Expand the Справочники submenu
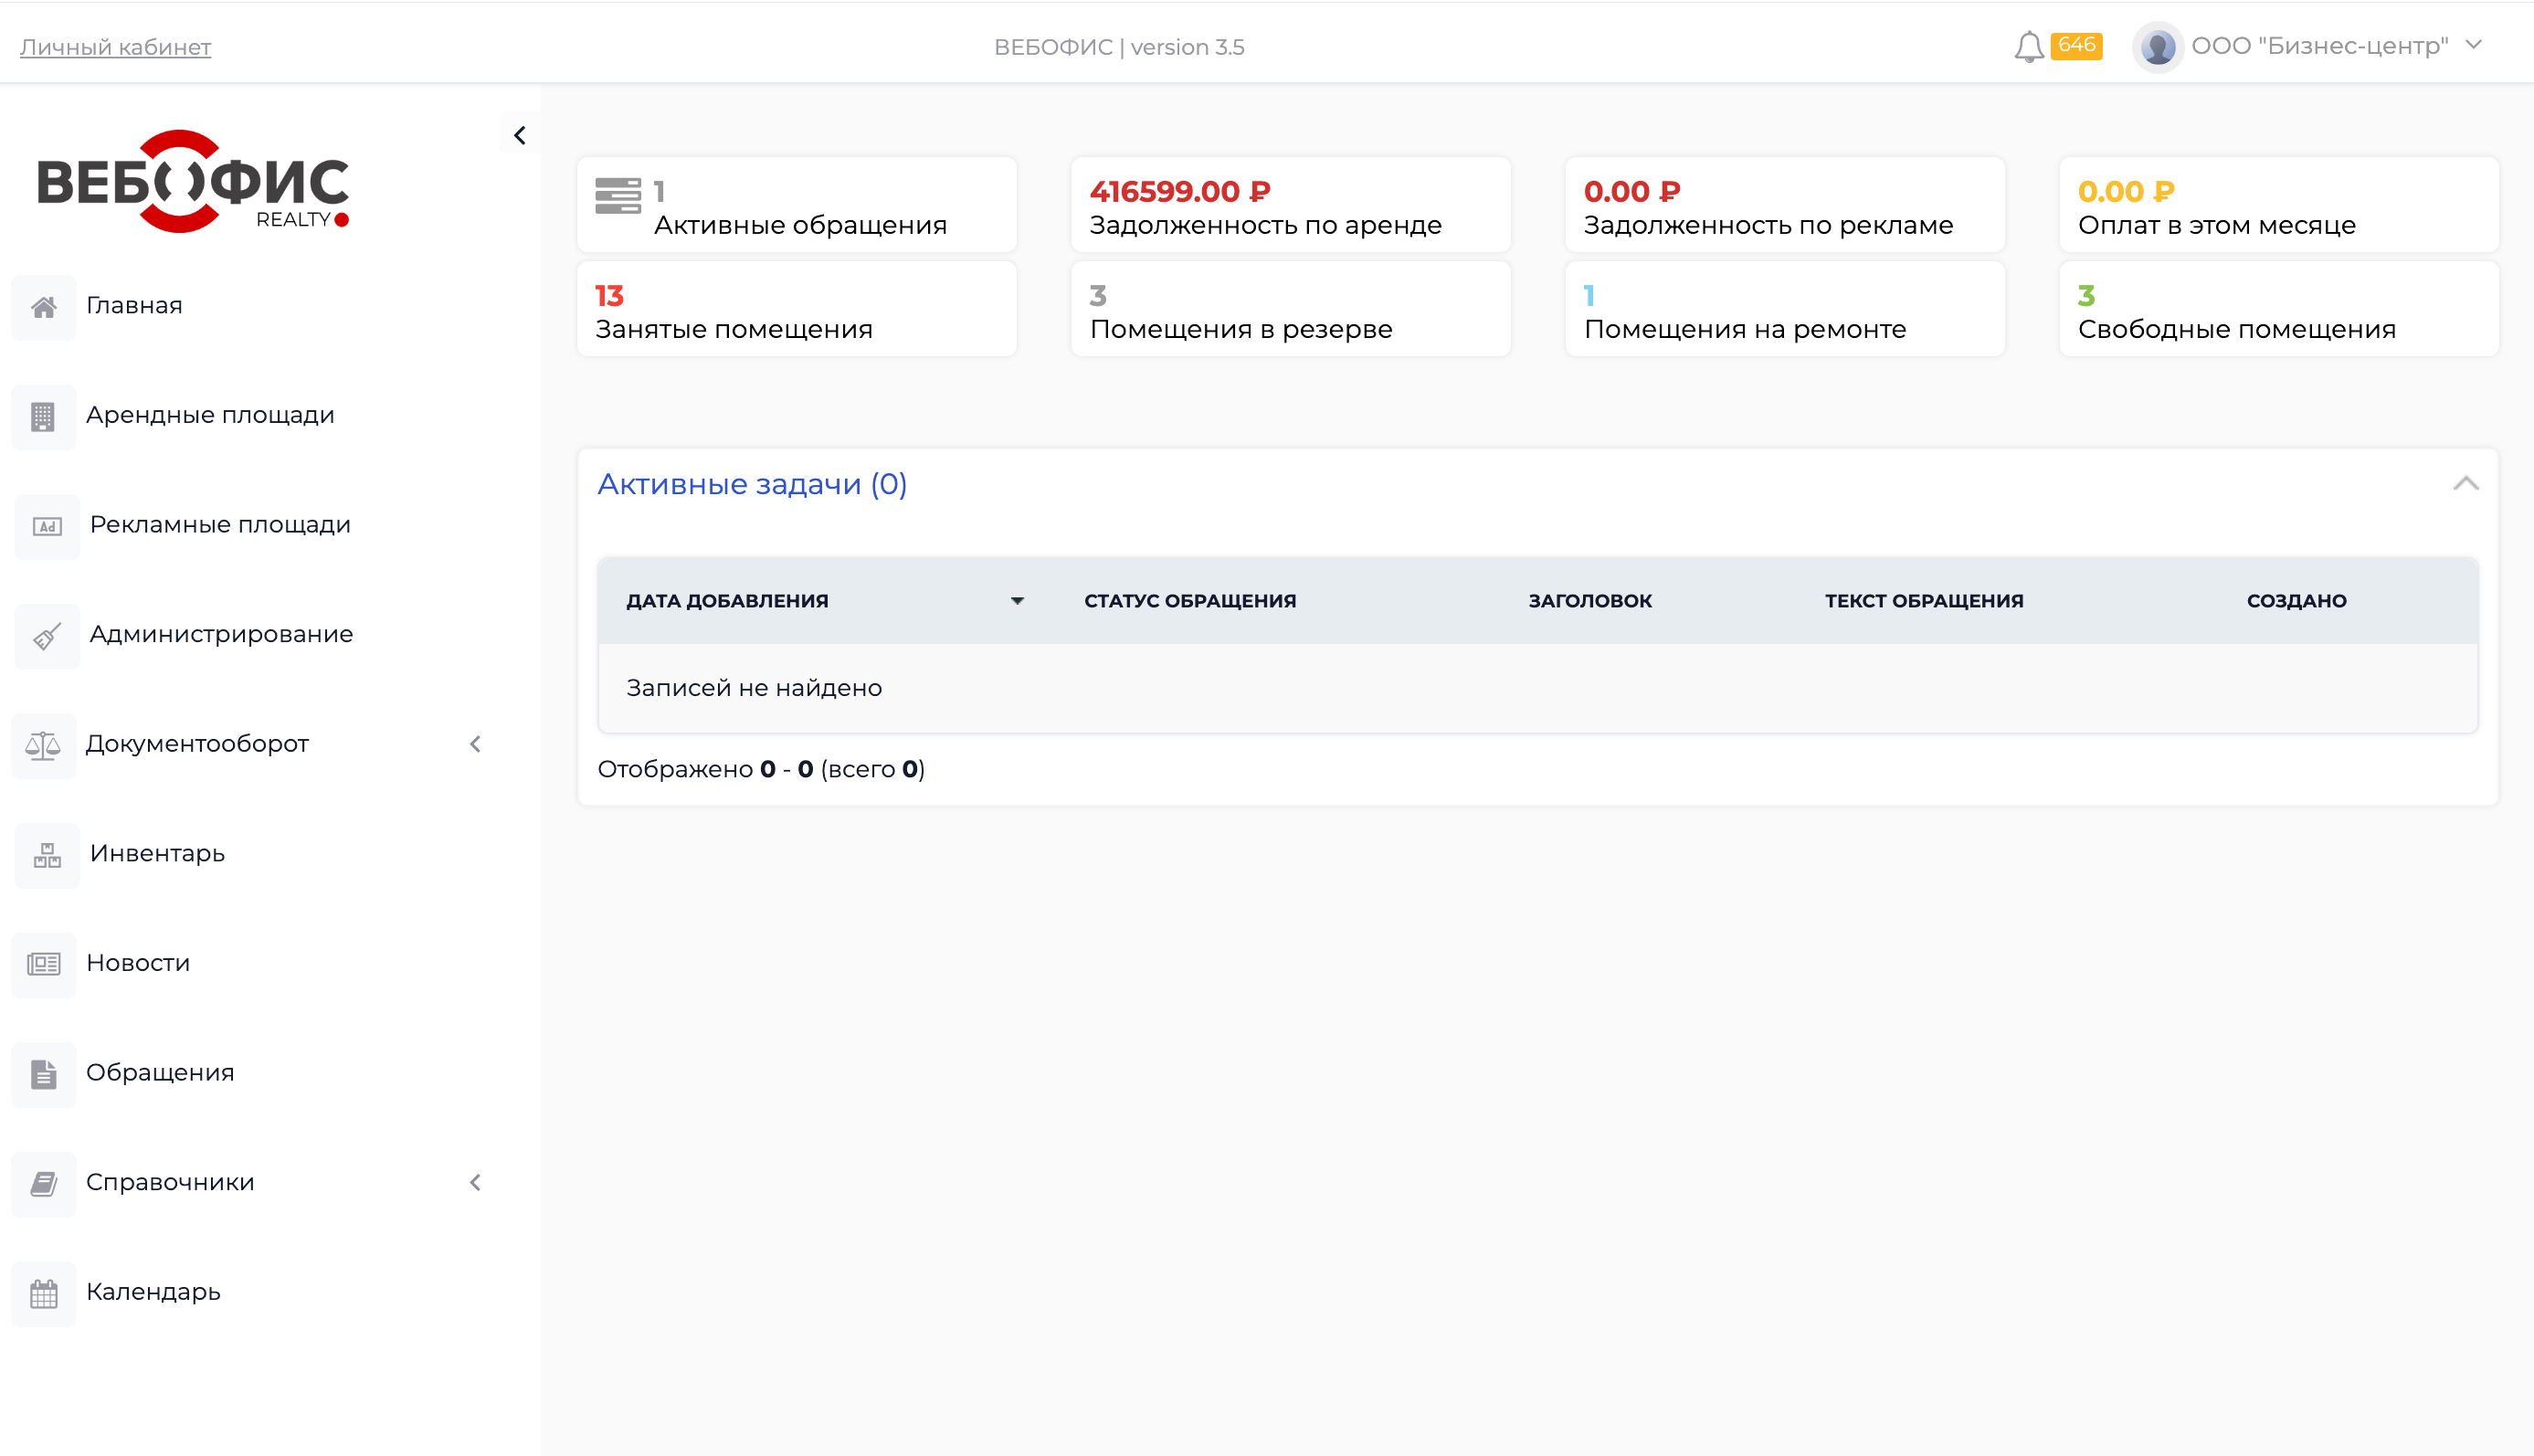 475,1182
